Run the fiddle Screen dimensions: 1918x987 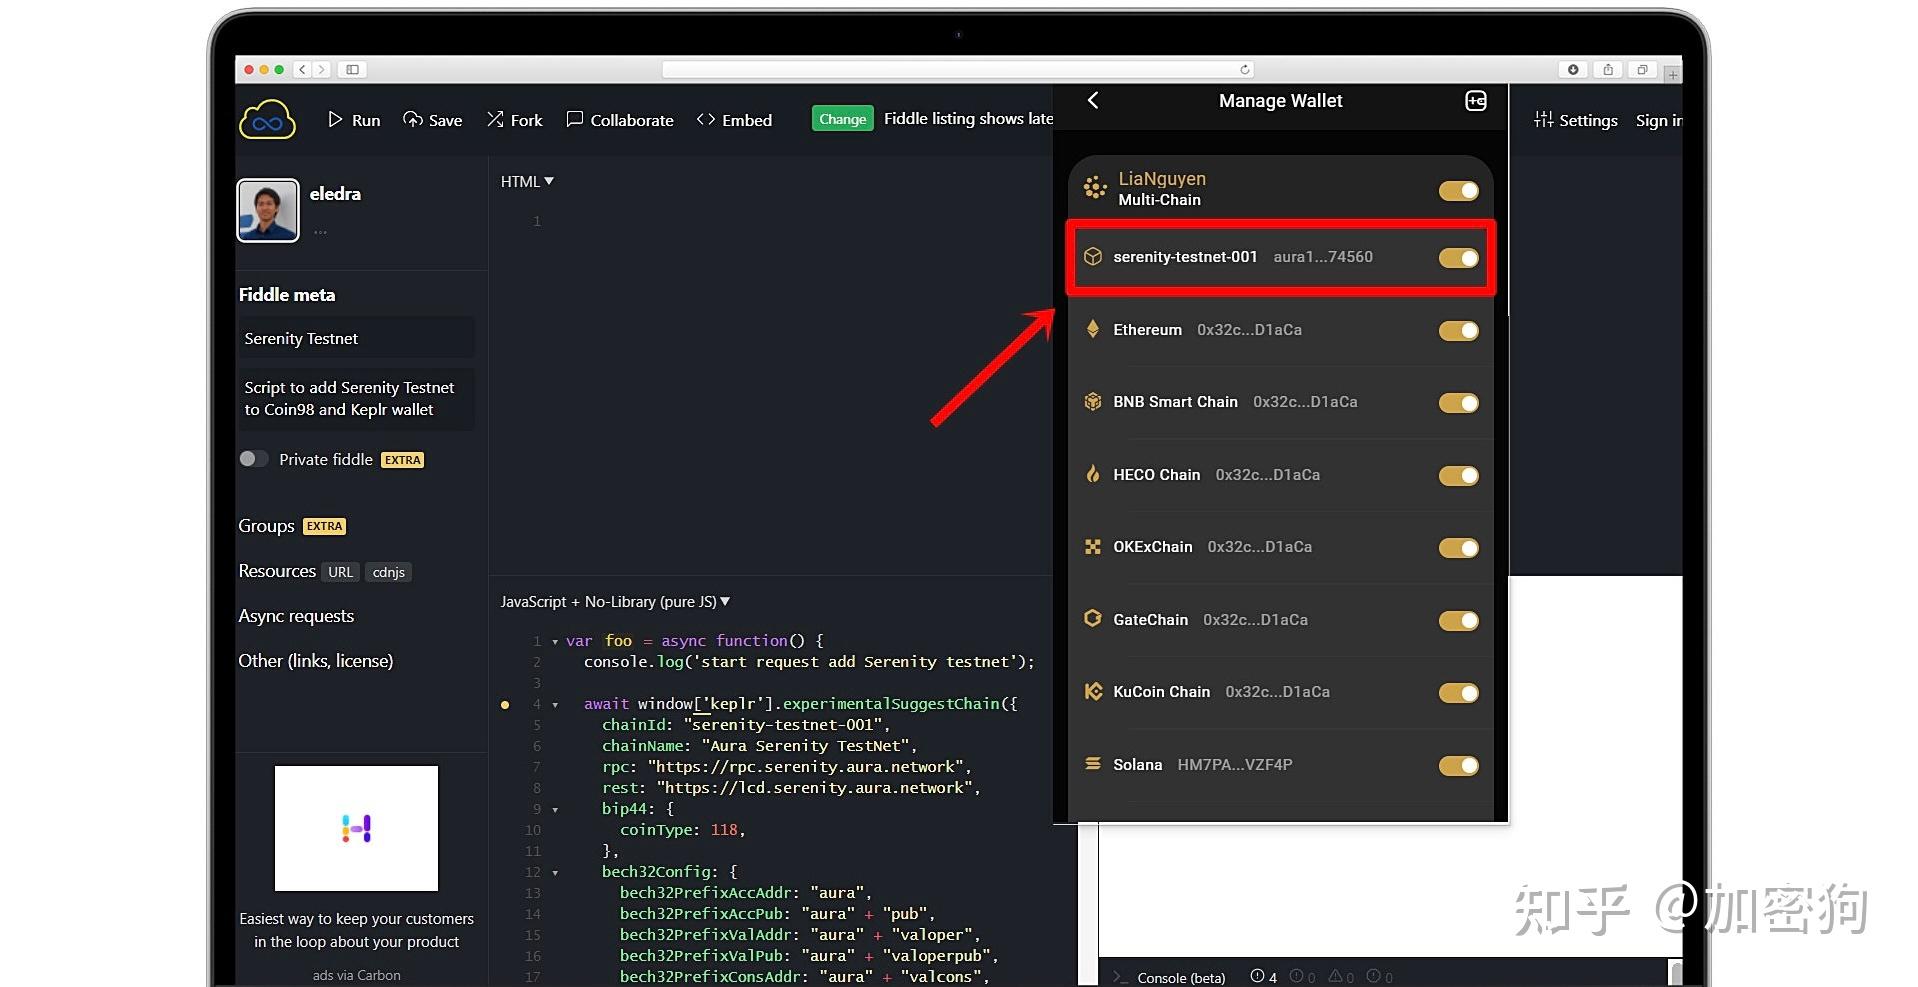click(354, 120)
